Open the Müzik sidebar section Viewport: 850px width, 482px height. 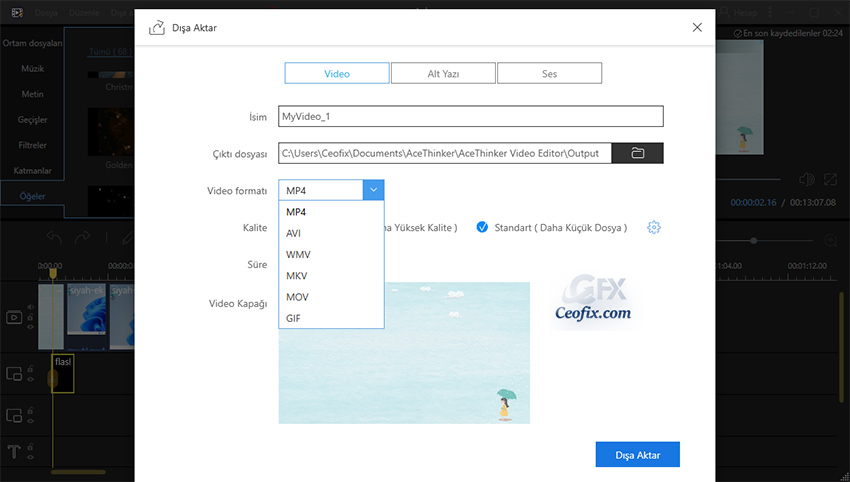coord(33,68)
